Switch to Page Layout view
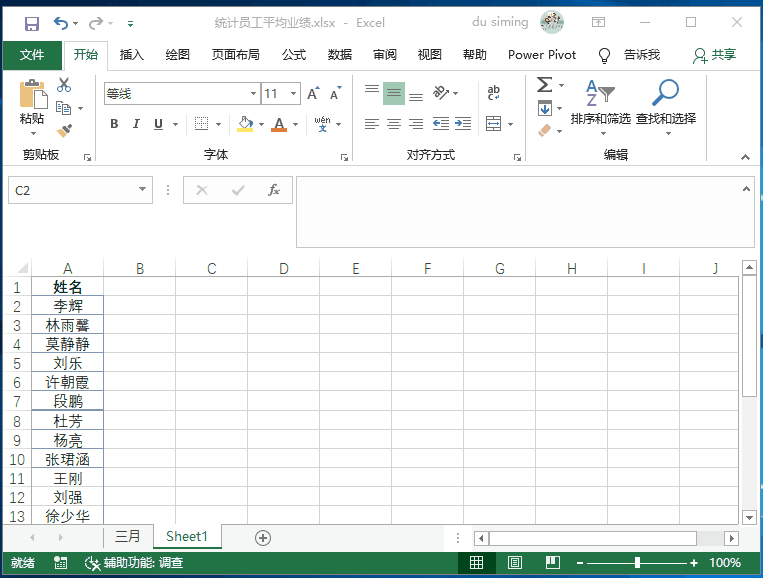 click(514, 563)
